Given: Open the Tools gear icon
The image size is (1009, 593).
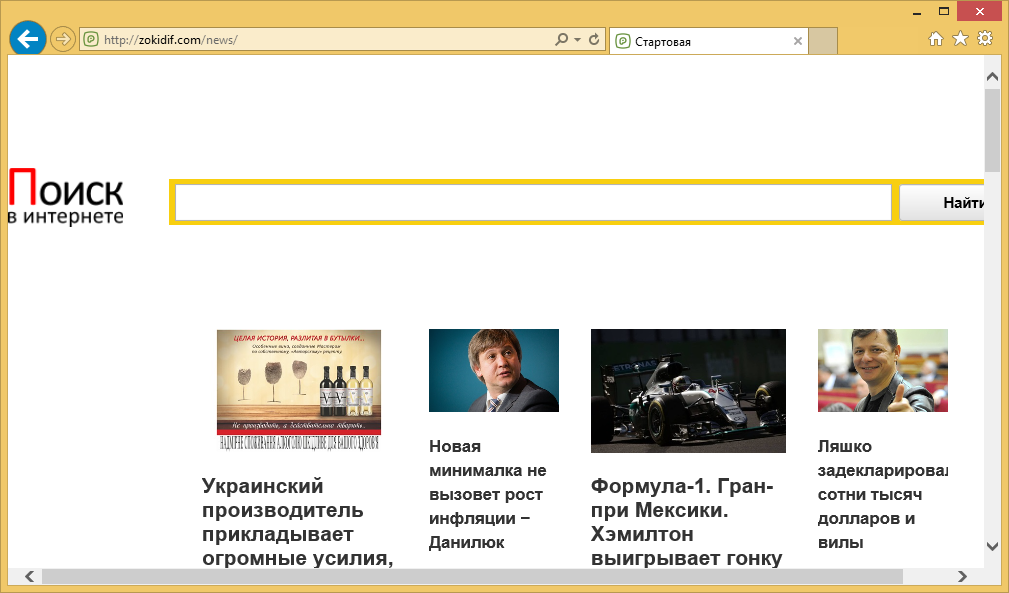Looking at the screenshot, I should click(x=985, y=39).
